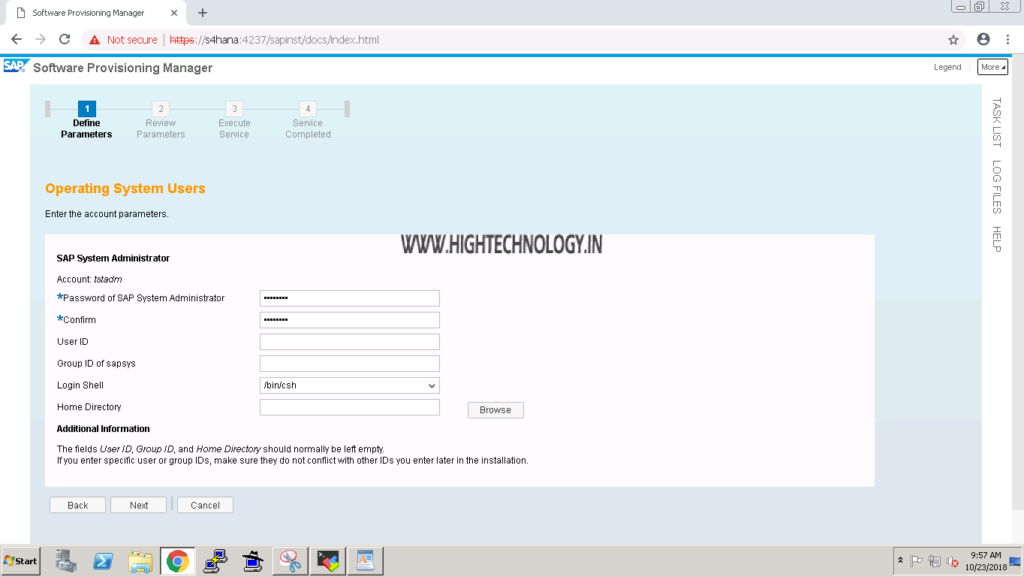Click the computer with hat taskbar icon

[x=253, y=561]
